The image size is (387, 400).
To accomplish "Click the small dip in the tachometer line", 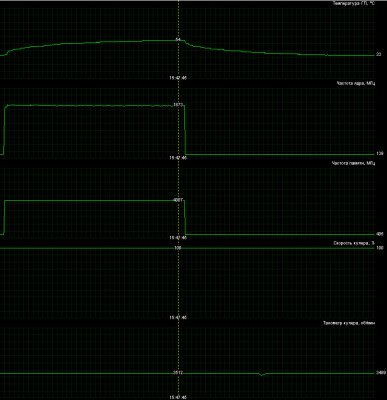I will pos(262,374).
